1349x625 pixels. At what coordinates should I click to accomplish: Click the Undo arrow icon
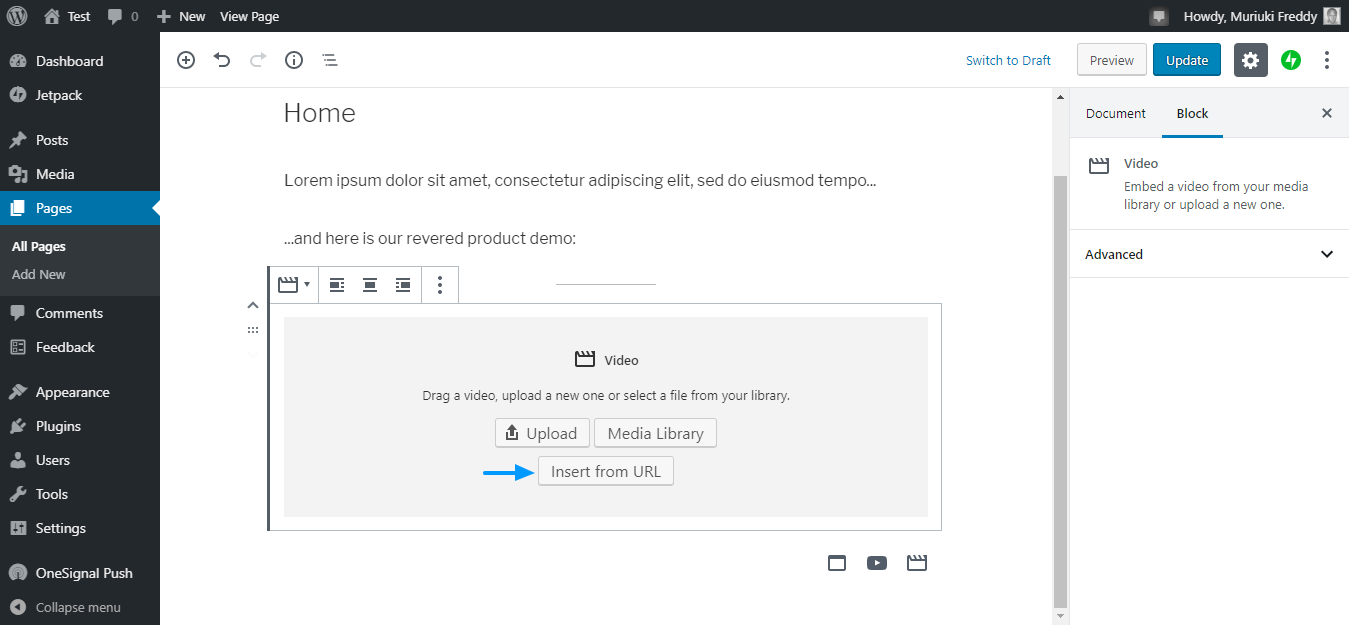point(222,60)
